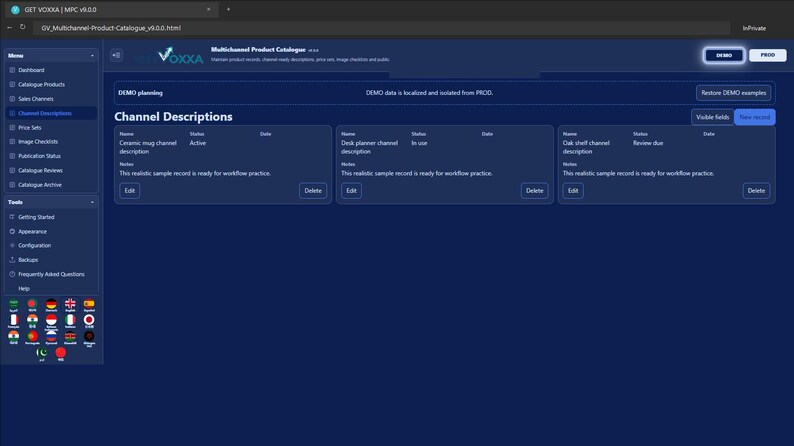Open a new browser tab
Image resolution: width=794 pixels, height=446 pixels.
pos(228,9)
